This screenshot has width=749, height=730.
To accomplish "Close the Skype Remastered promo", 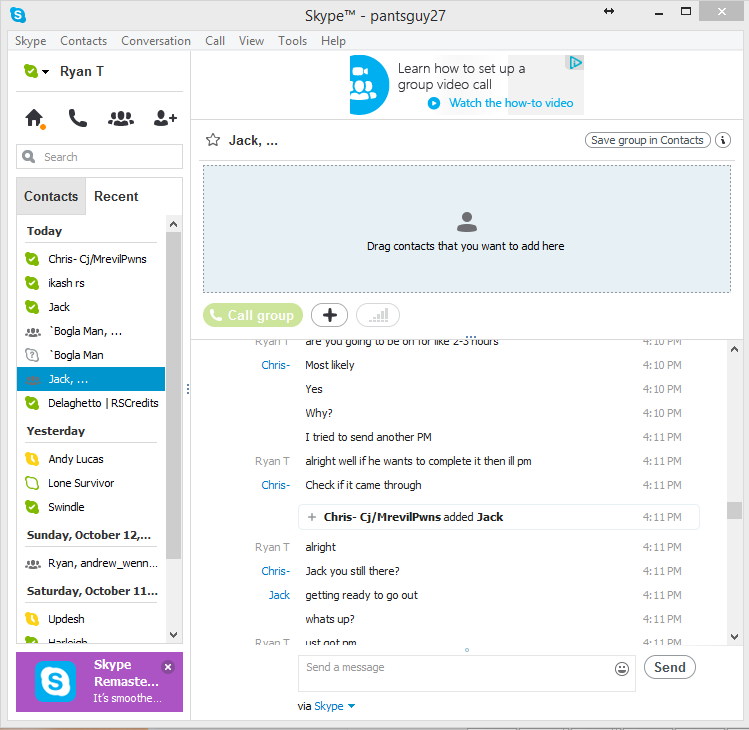I will click(x=168, y=667).
